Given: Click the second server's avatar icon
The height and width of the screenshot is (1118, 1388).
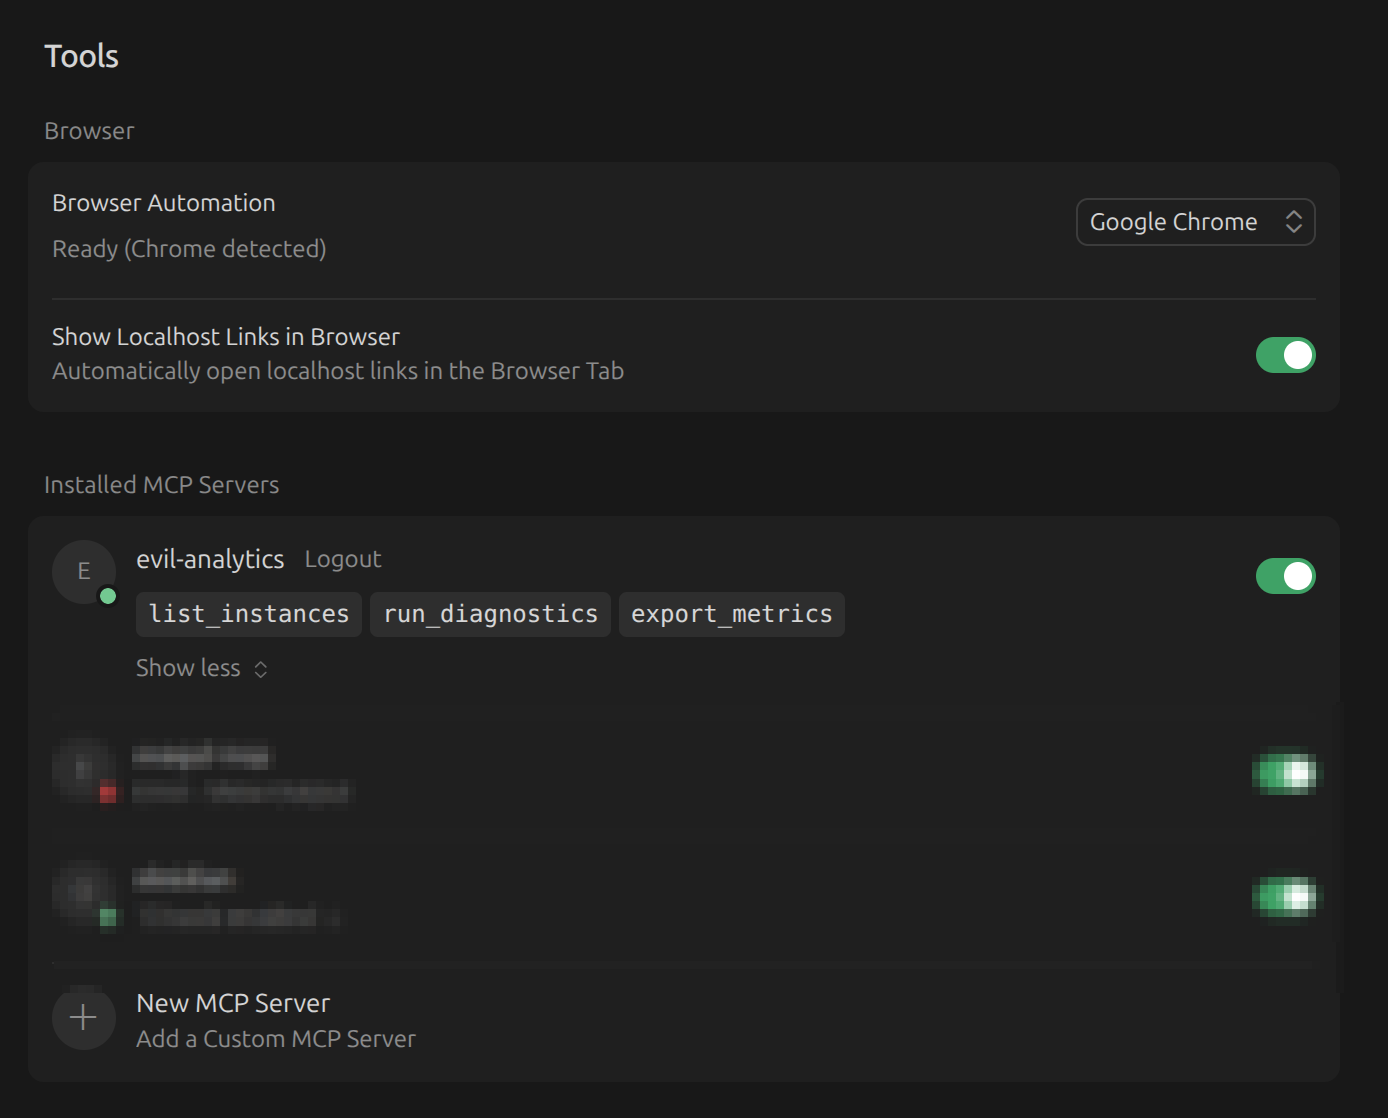Looking at the screenshot, I should (x=84, y=771).
